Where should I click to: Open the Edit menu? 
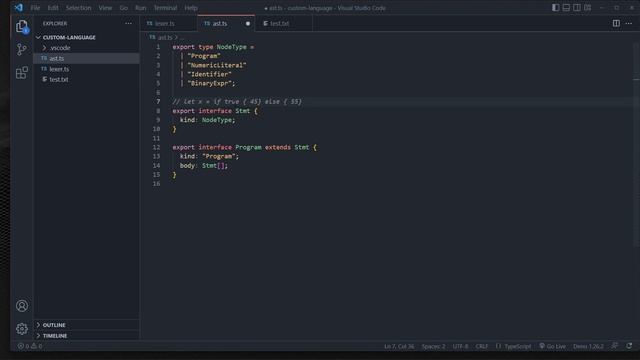coord(53,8)
